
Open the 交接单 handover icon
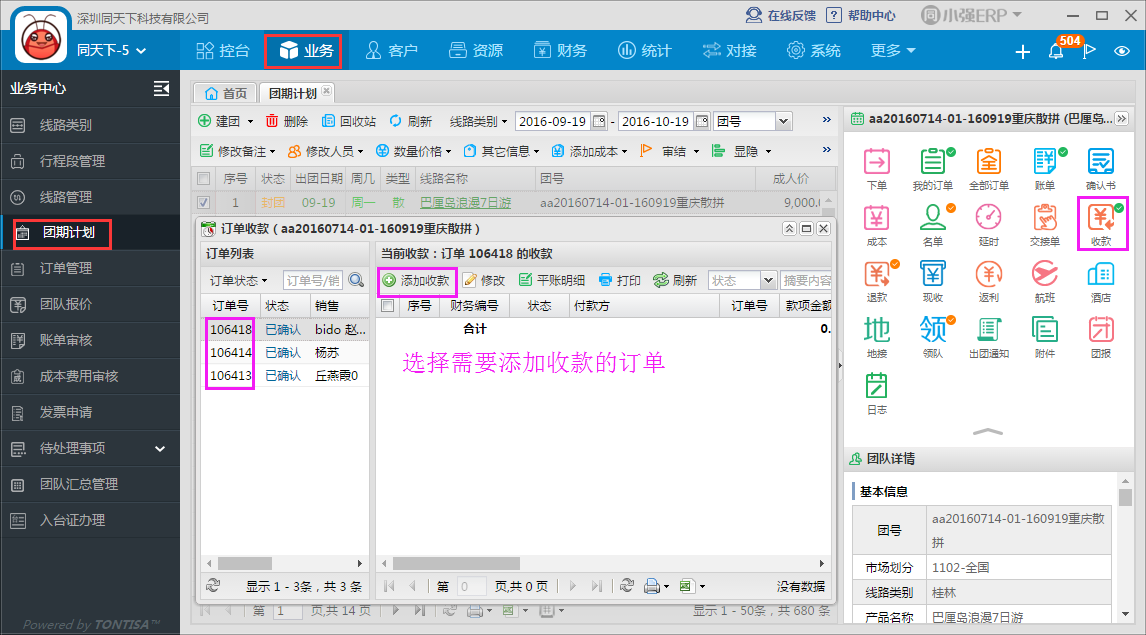(1045, 225)
